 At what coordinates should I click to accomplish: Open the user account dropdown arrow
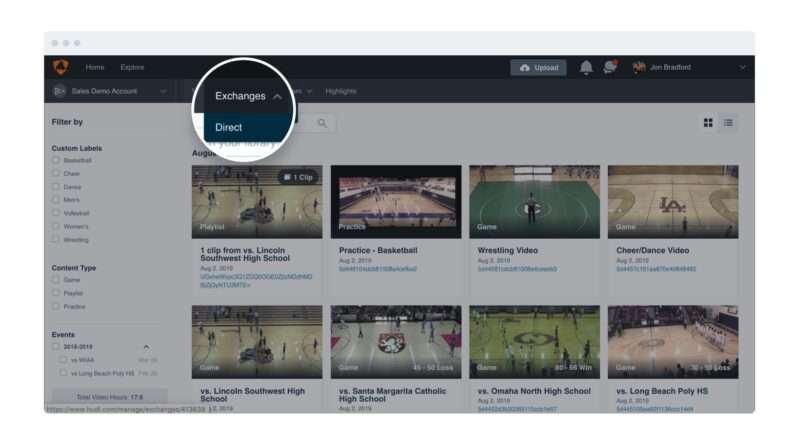point(742,67)
